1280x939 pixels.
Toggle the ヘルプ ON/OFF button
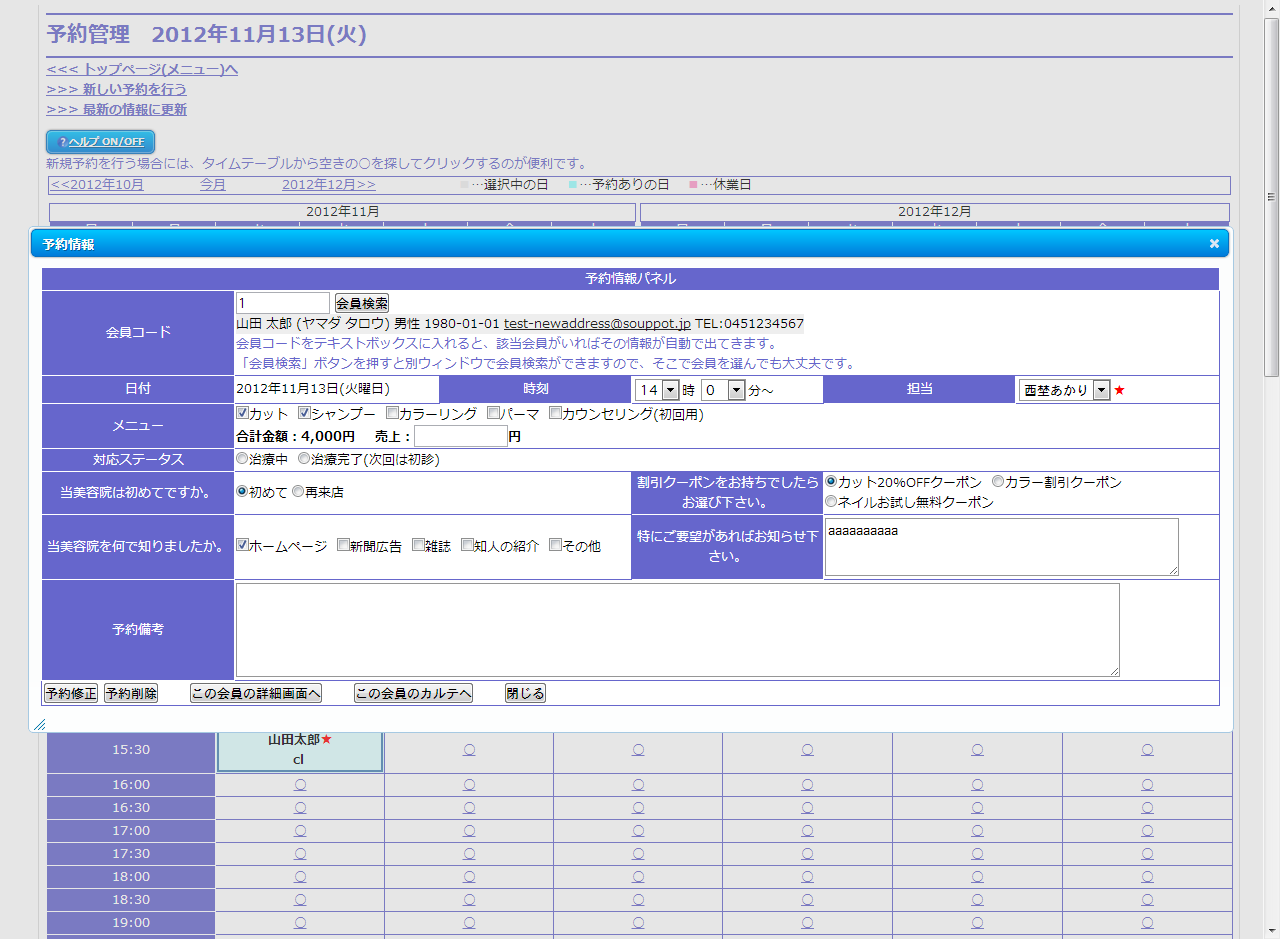coord(100,142)
